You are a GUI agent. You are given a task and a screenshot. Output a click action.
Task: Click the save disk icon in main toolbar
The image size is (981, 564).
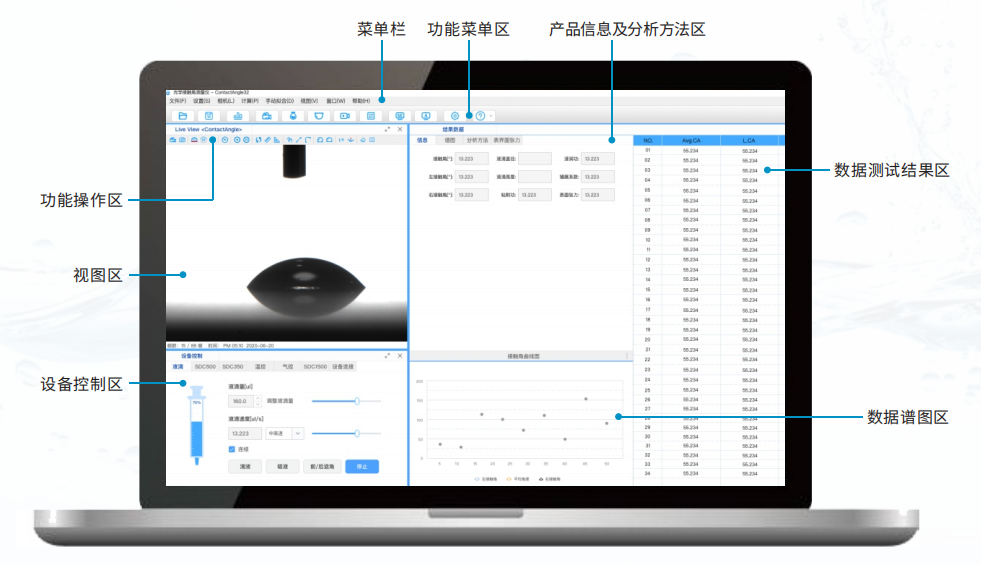point(209,116)
